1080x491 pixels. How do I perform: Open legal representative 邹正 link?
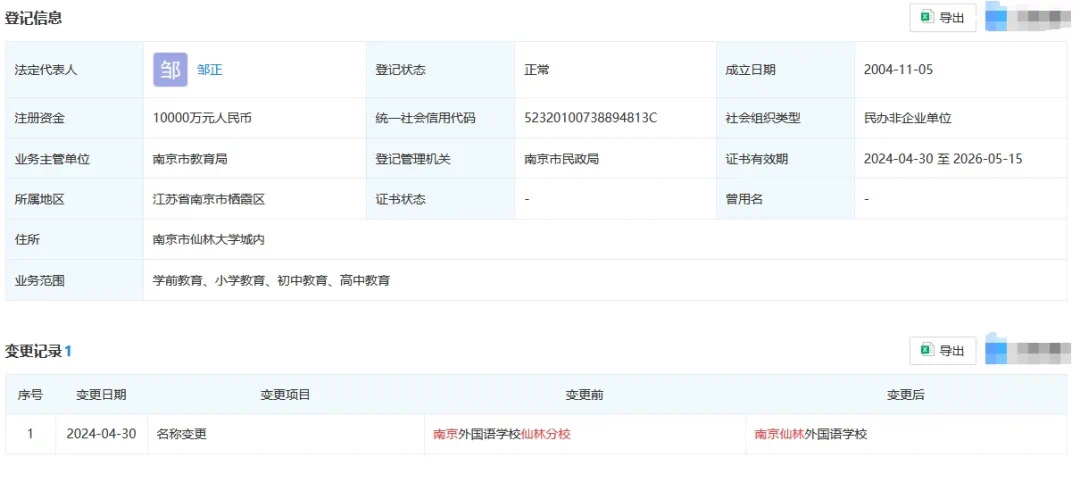tap(209, 70)
